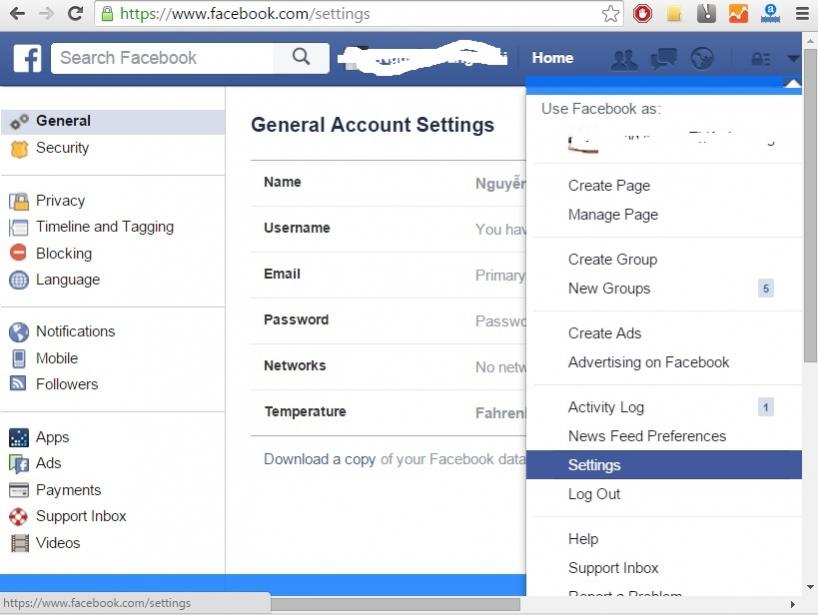Click the Home link

pos(552,58)
